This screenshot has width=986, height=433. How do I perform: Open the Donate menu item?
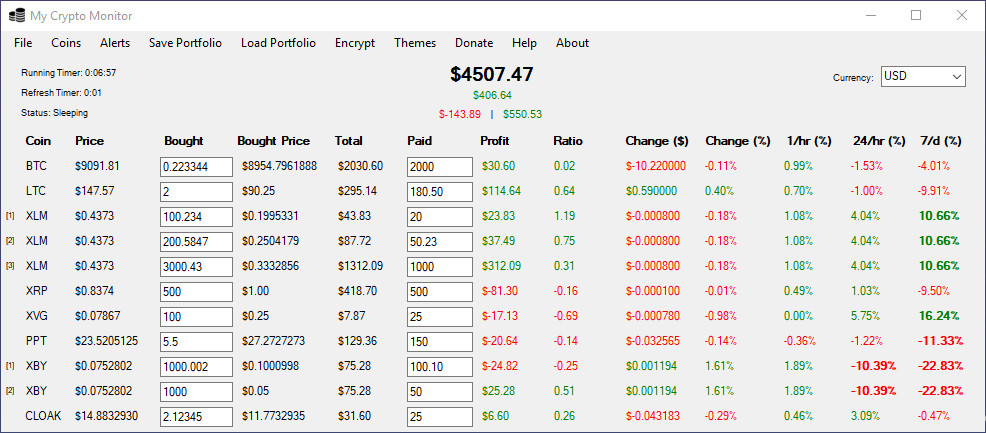[x=474, y=43]
